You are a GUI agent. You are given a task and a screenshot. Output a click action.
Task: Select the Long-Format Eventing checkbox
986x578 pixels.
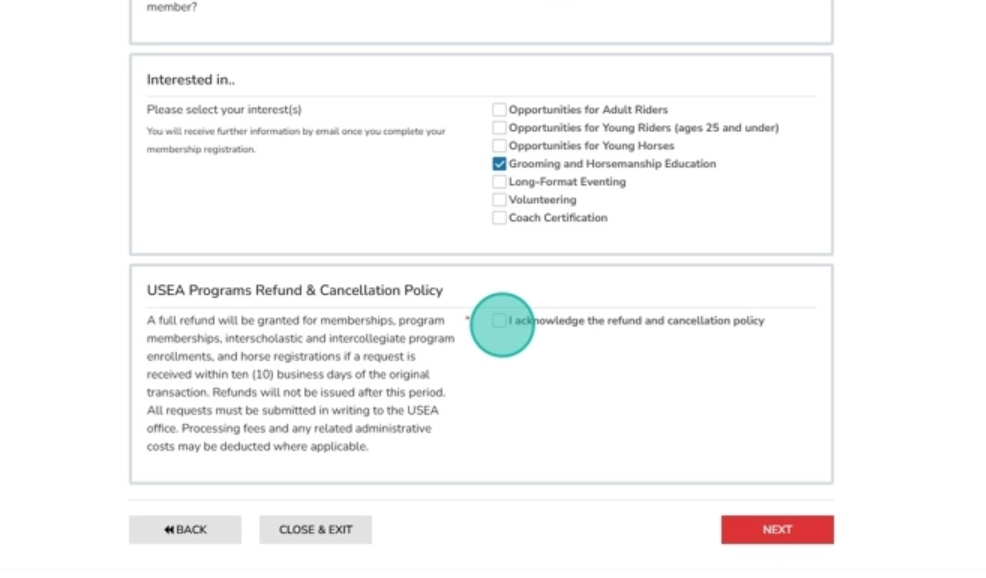click(x=499, y=182)
